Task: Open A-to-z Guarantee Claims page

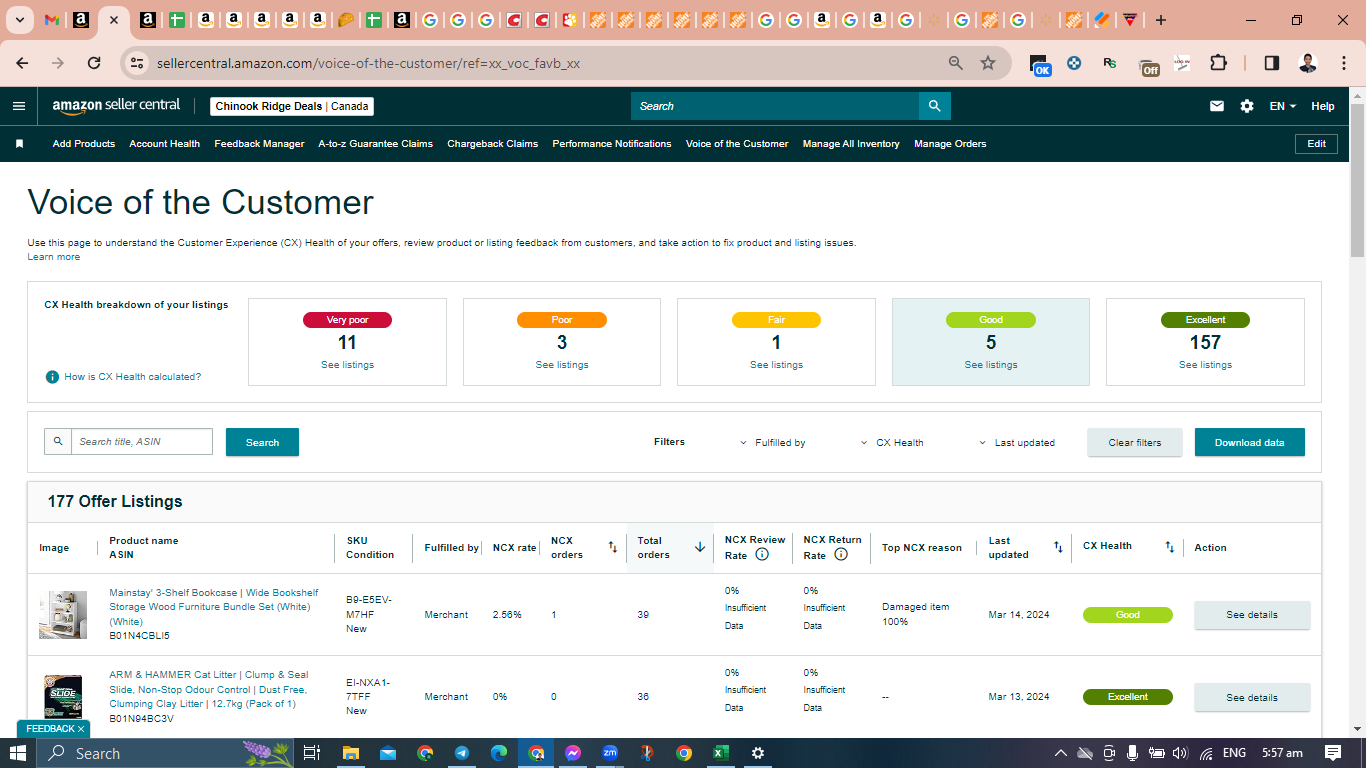Action: [376, 144]
